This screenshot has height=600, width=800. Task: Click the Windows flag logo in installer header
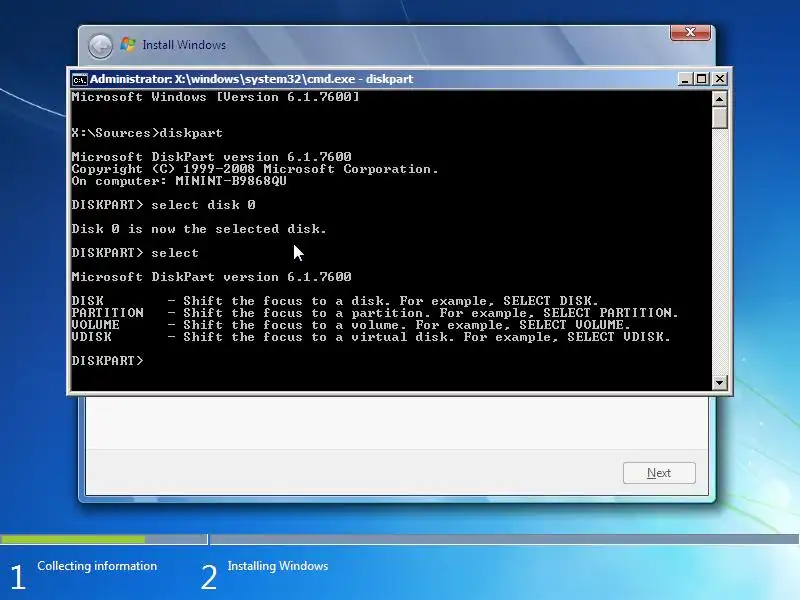point(128,44)
